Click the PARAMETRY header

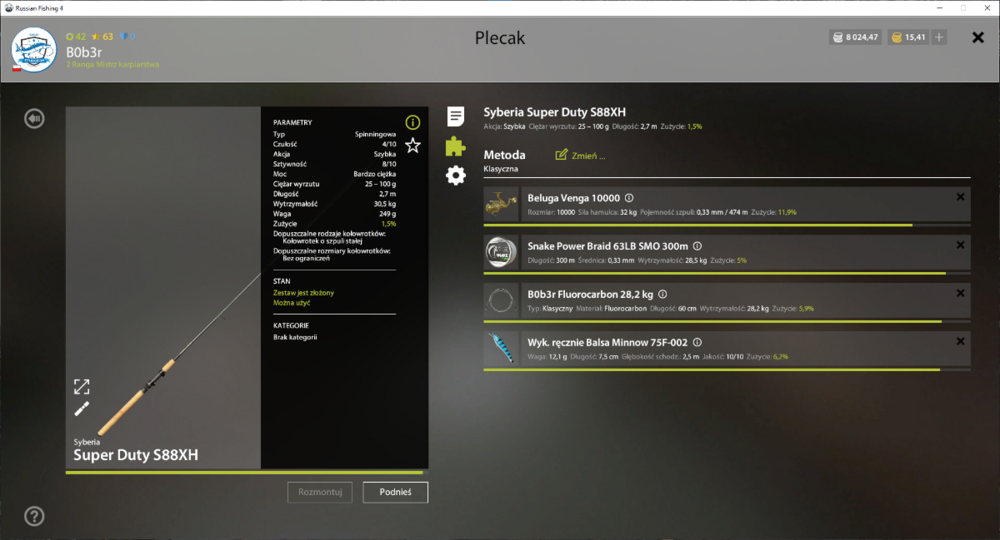point(293,122)
